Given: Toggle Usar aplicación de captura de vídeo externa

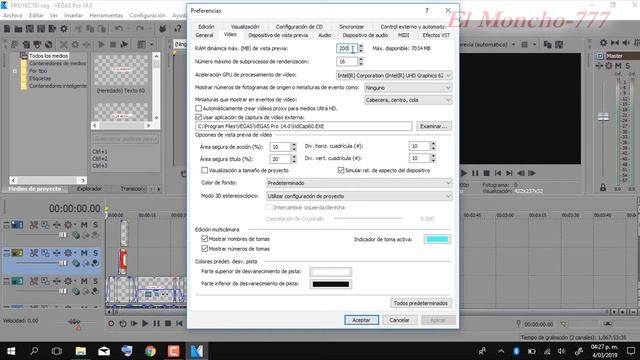Looking at the screenshot, I should click(x=198, y=117).
